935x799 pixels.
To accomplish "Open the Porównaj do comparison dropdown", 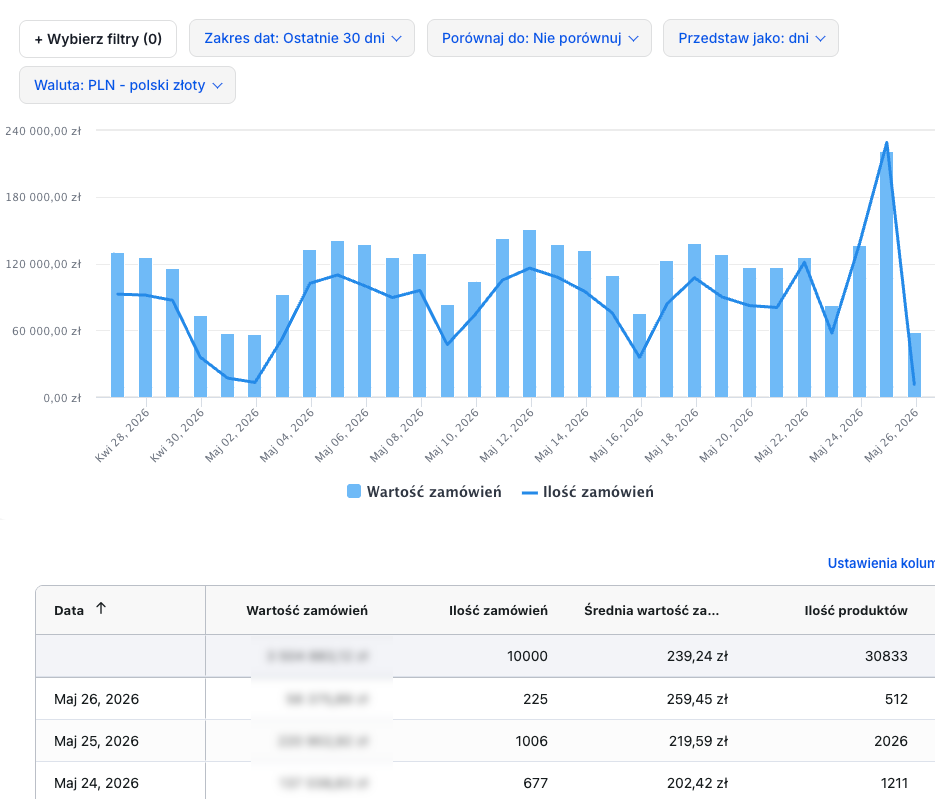I will coord(539,38).
